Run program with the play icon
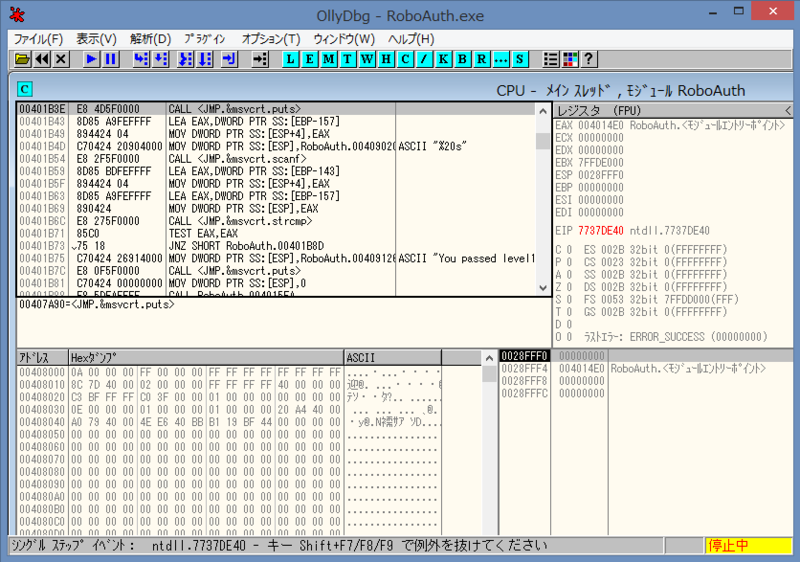 (x=91, y=59)
